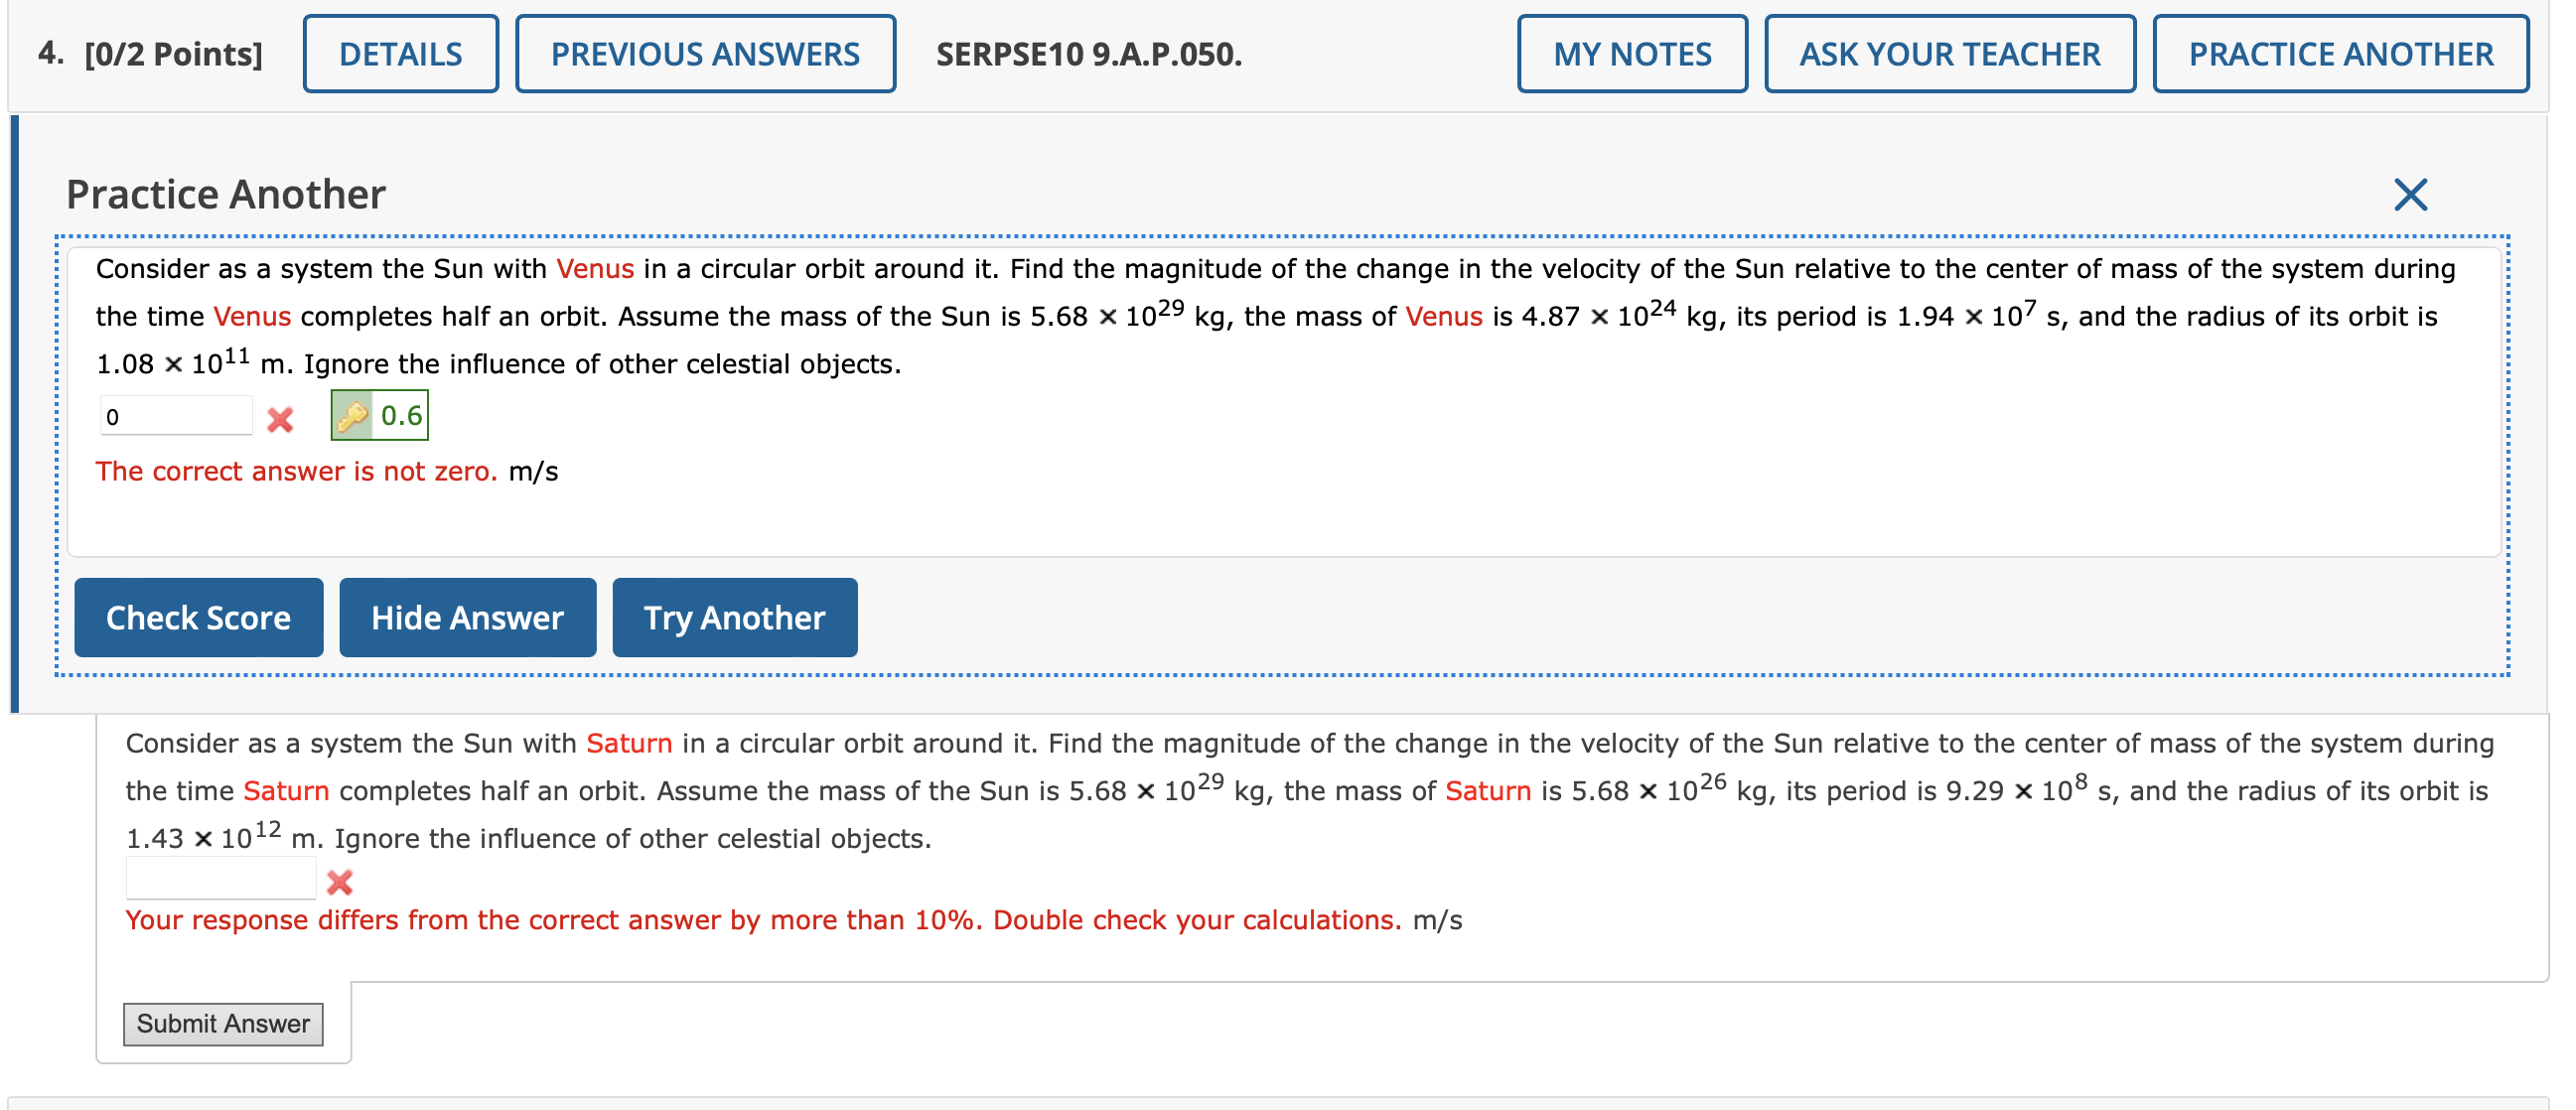Viewport: 2576px width, 1110px height.
Task: Close the Practice Another panel
Action: (2410, 194)
